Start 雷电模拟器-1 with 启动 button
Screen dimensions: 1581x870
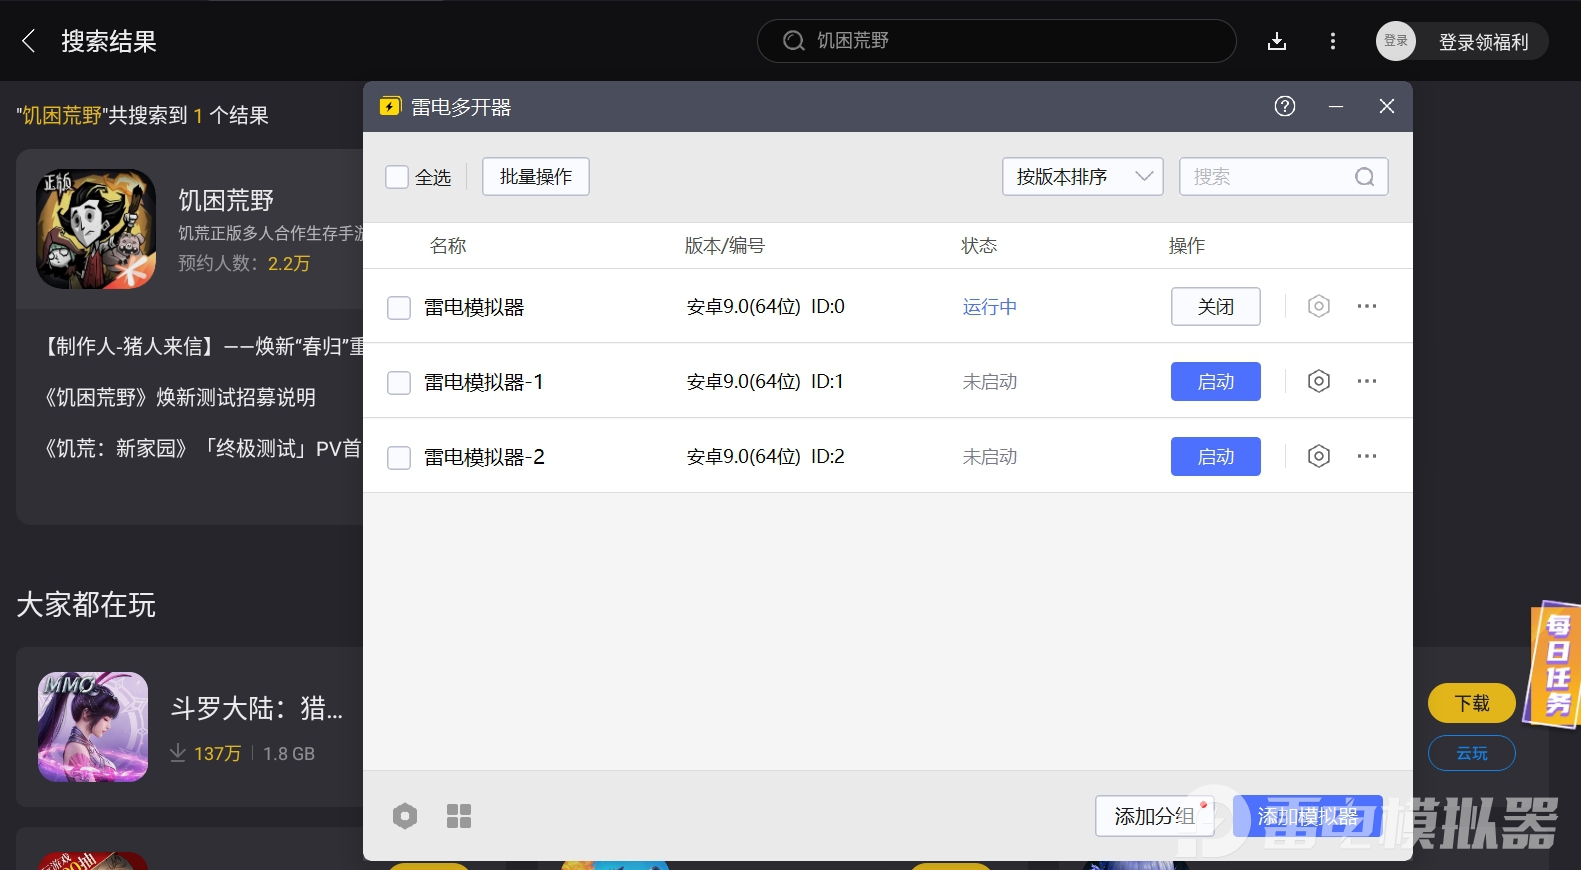pos(1215,381)
